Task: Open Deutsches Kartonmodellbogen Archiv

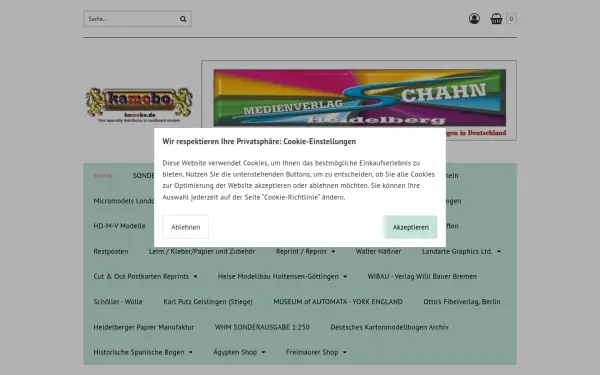Action: tap(389, 327)
